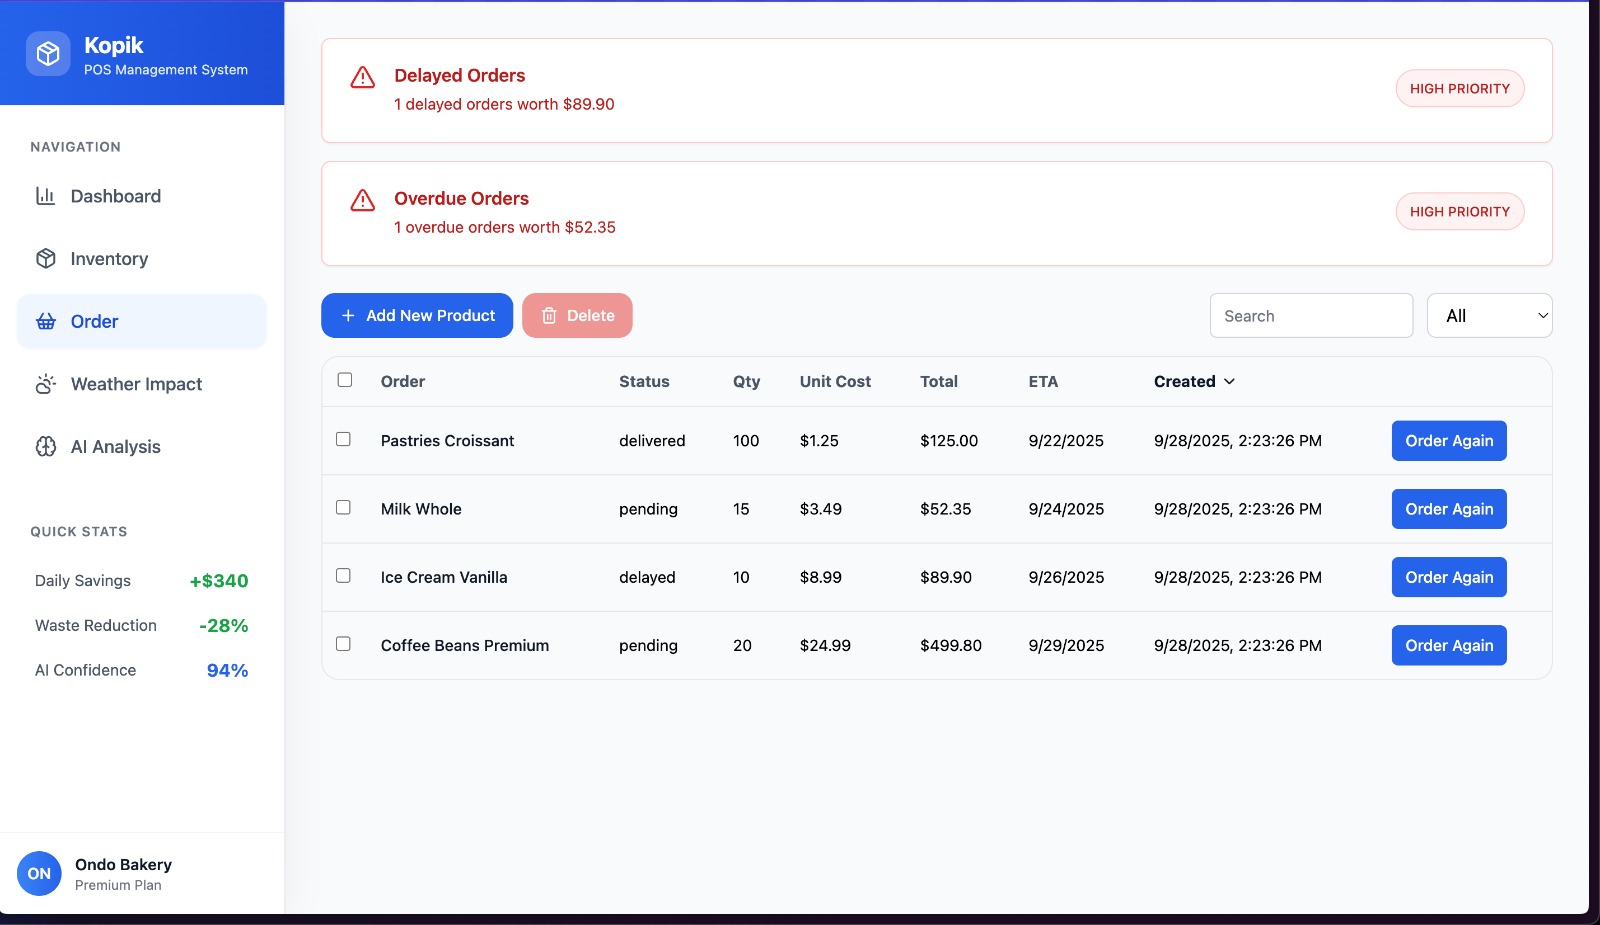Click the Ondo Bakery account name
The height and width of the screenshot is (925, 1600).
(x=123, y=864)
